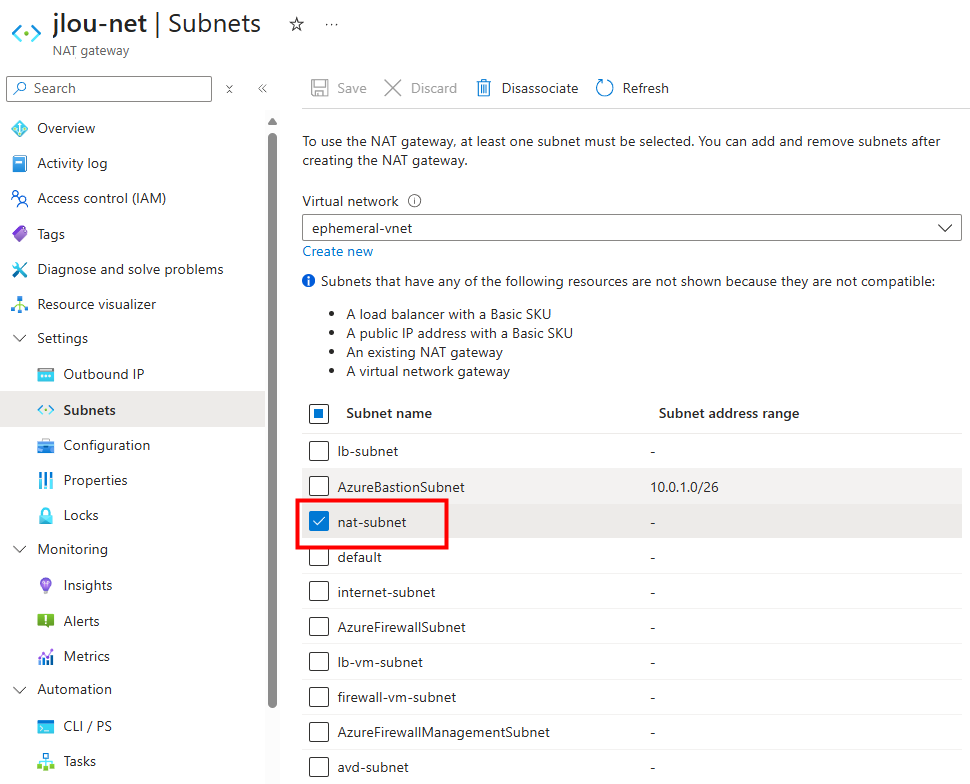Image resolution: width=970 pixels, height=784 pixels.
Task: Click the Discard button label
Action: pos(434,88)
